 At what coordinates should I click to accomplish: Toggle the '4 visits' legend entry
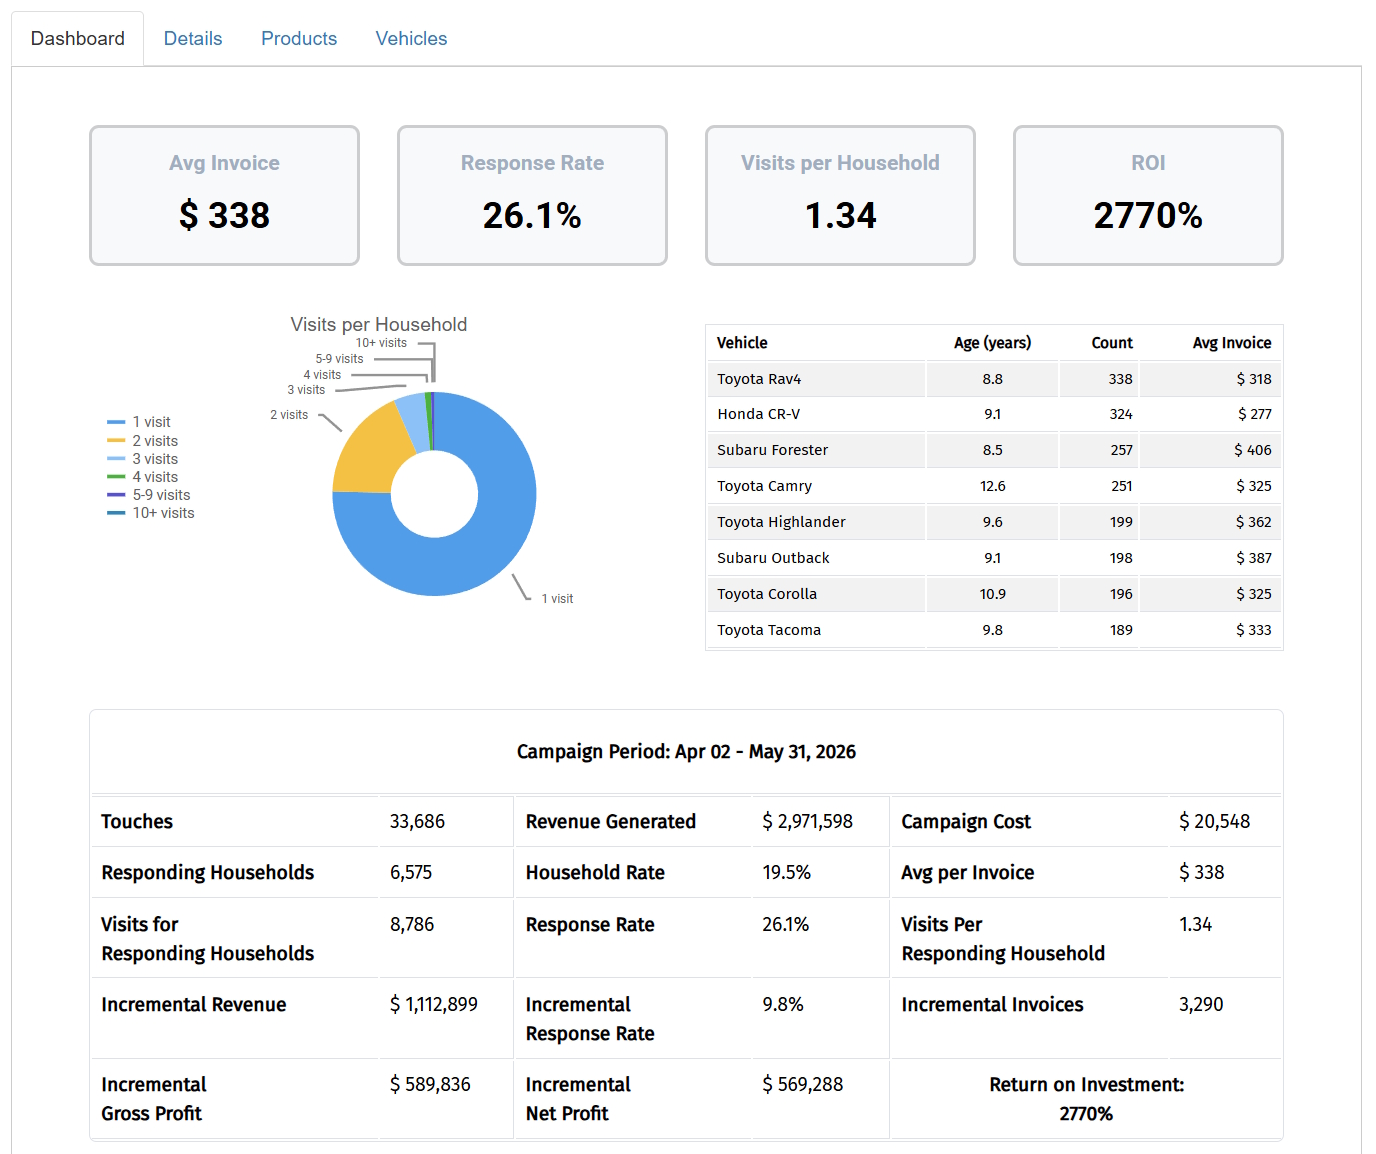tap(143, 477)
